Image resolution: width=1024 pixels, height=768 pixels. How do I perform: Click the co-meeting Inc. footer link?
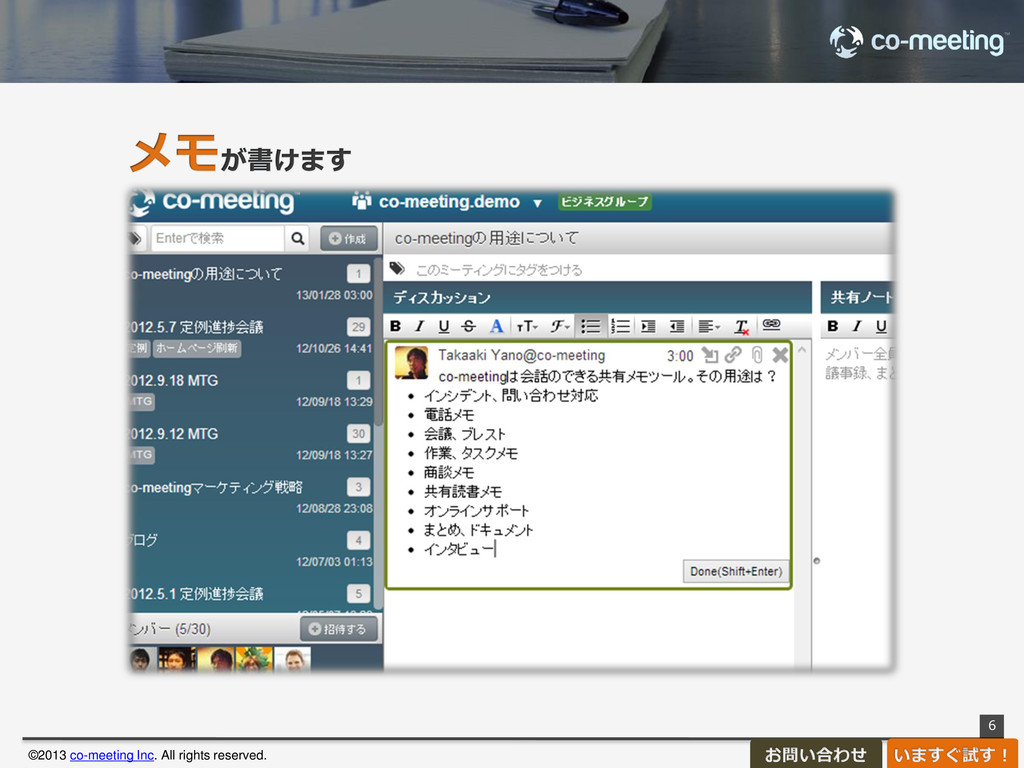coord(112,755)
